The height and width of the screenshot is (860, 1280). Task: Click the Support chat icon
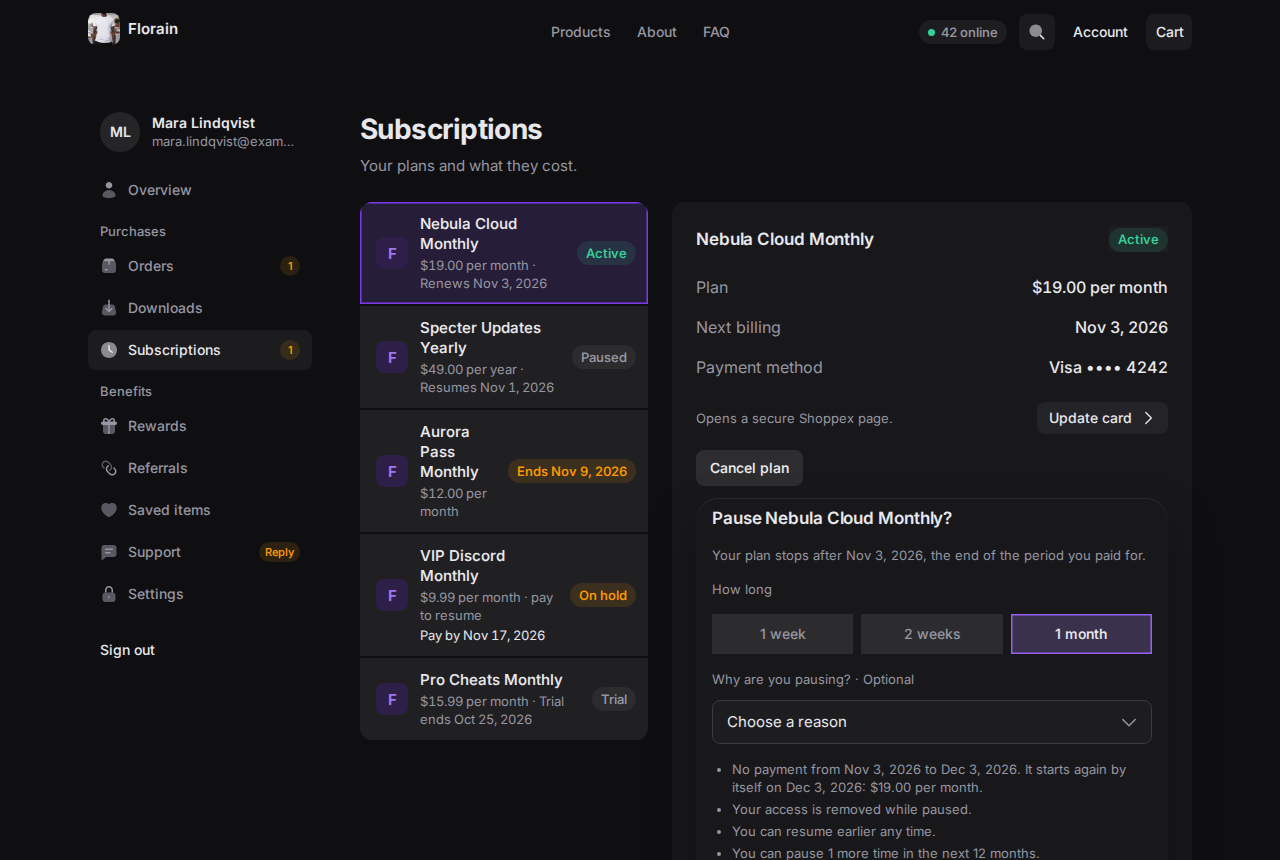coord(109,552)
